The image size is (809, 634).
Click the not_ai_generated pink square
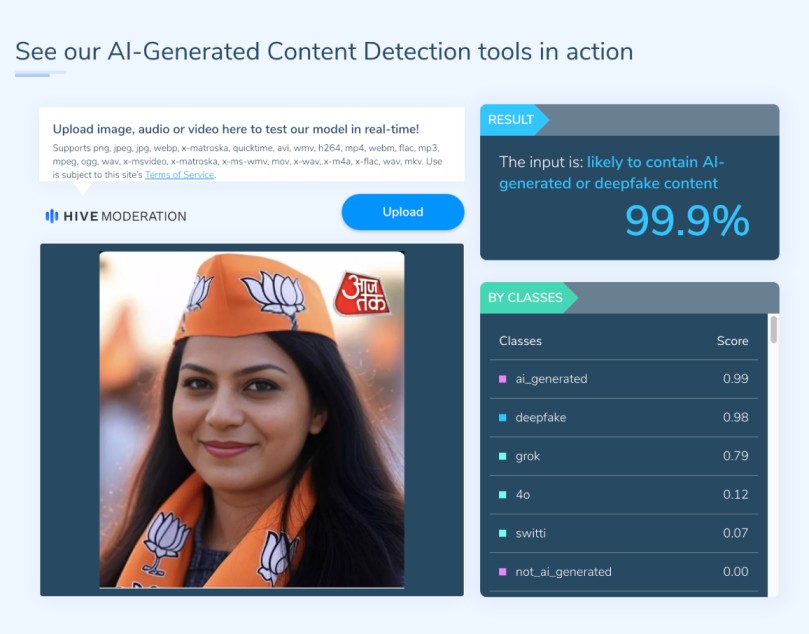tap(503, 572)
